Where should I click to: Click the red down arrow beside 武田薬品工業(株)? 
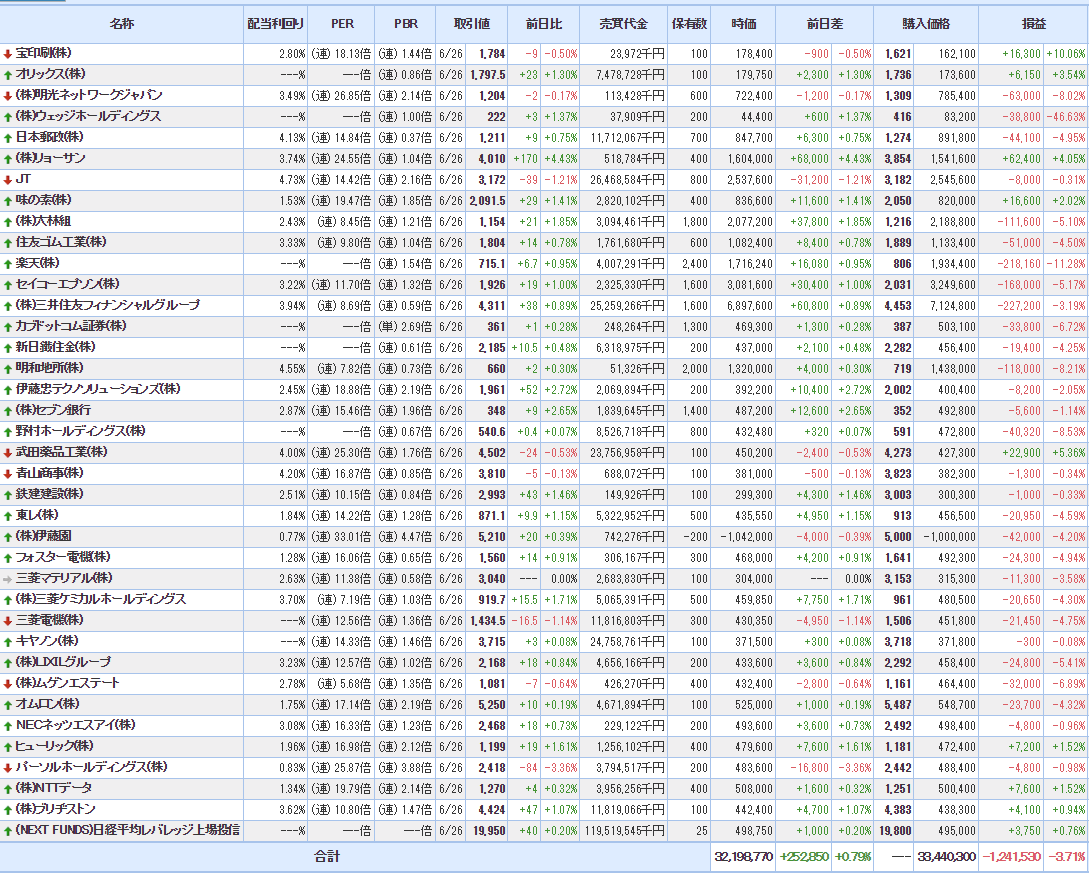8,452
